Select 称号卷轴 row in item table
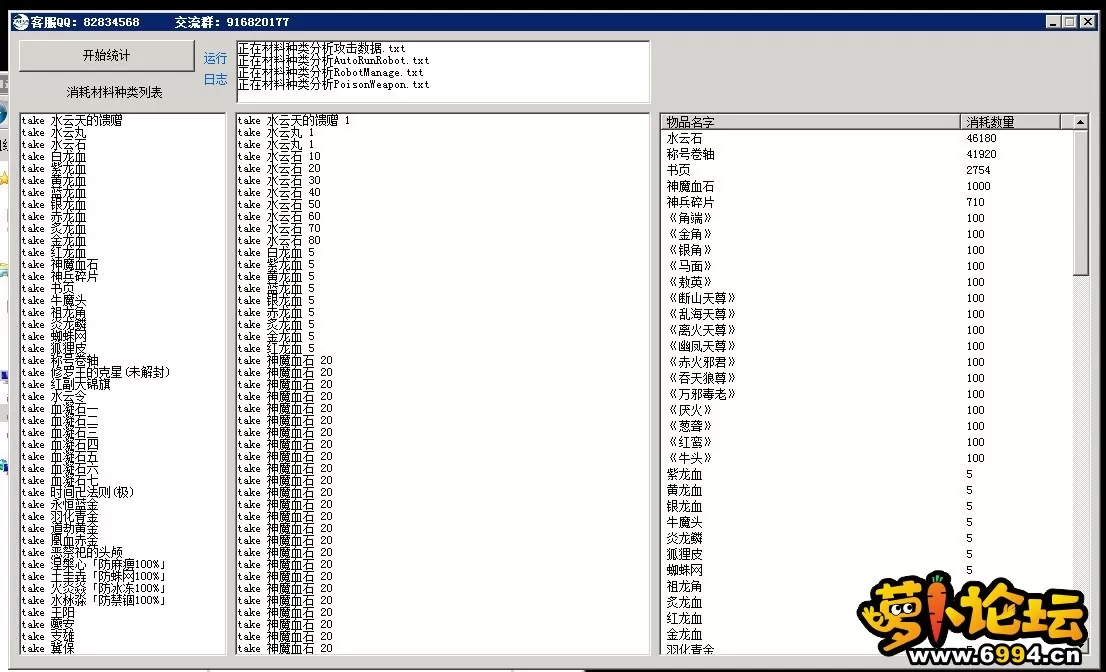The width and height of the screenshot is (1106, 672). (x=868, y=154)
